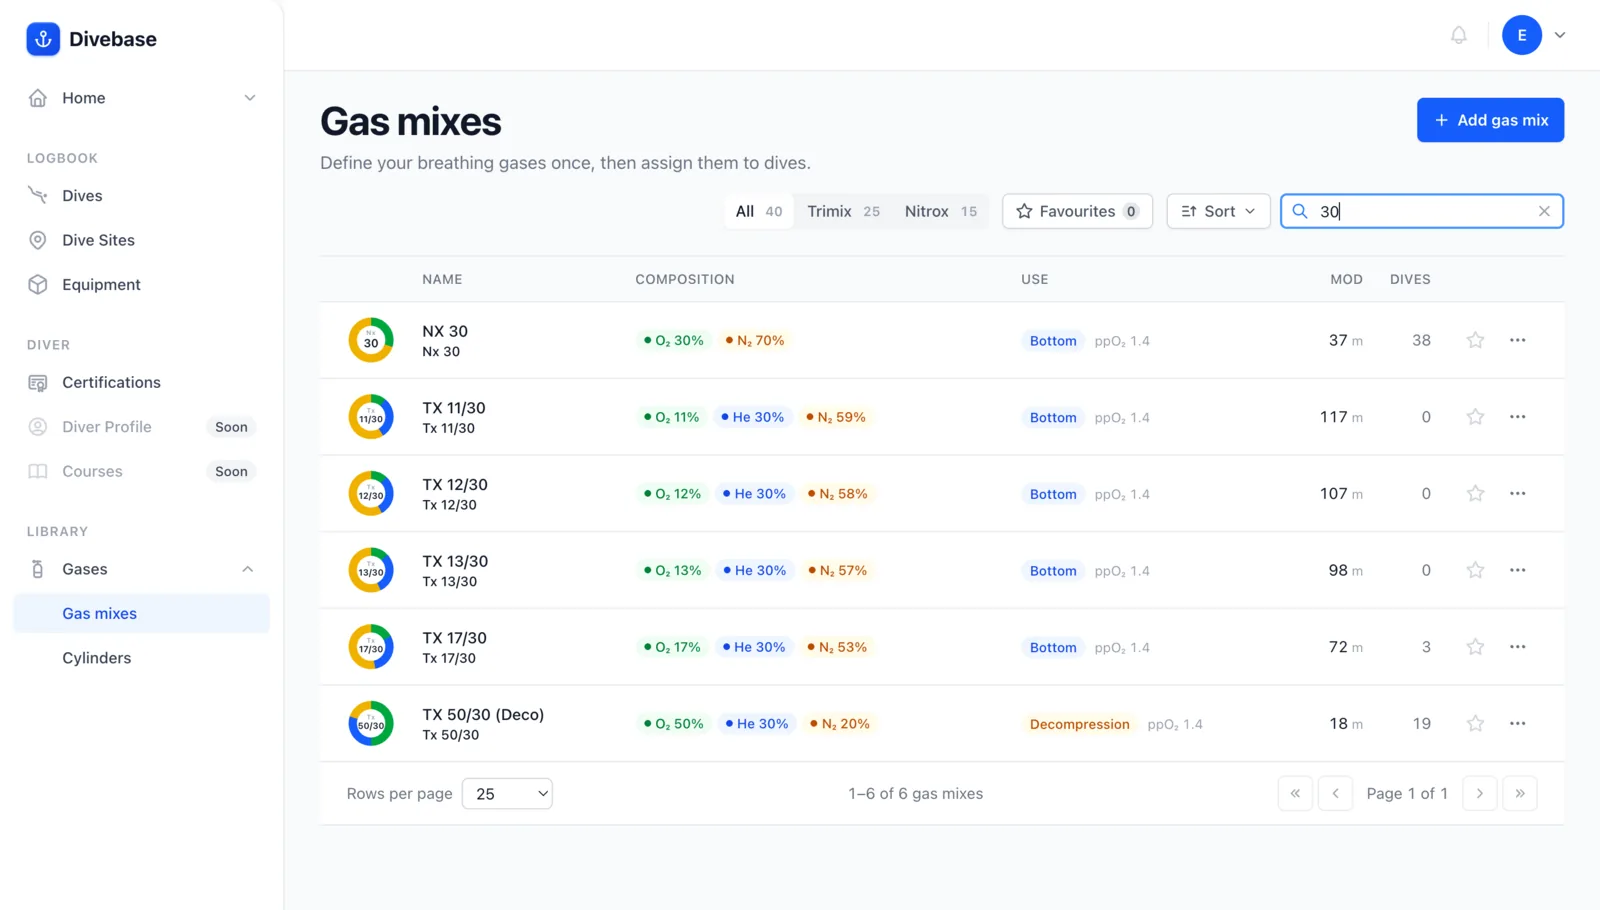
Task: Click the TX 17/30 composition ring icon
Action: tap(371, 647)
